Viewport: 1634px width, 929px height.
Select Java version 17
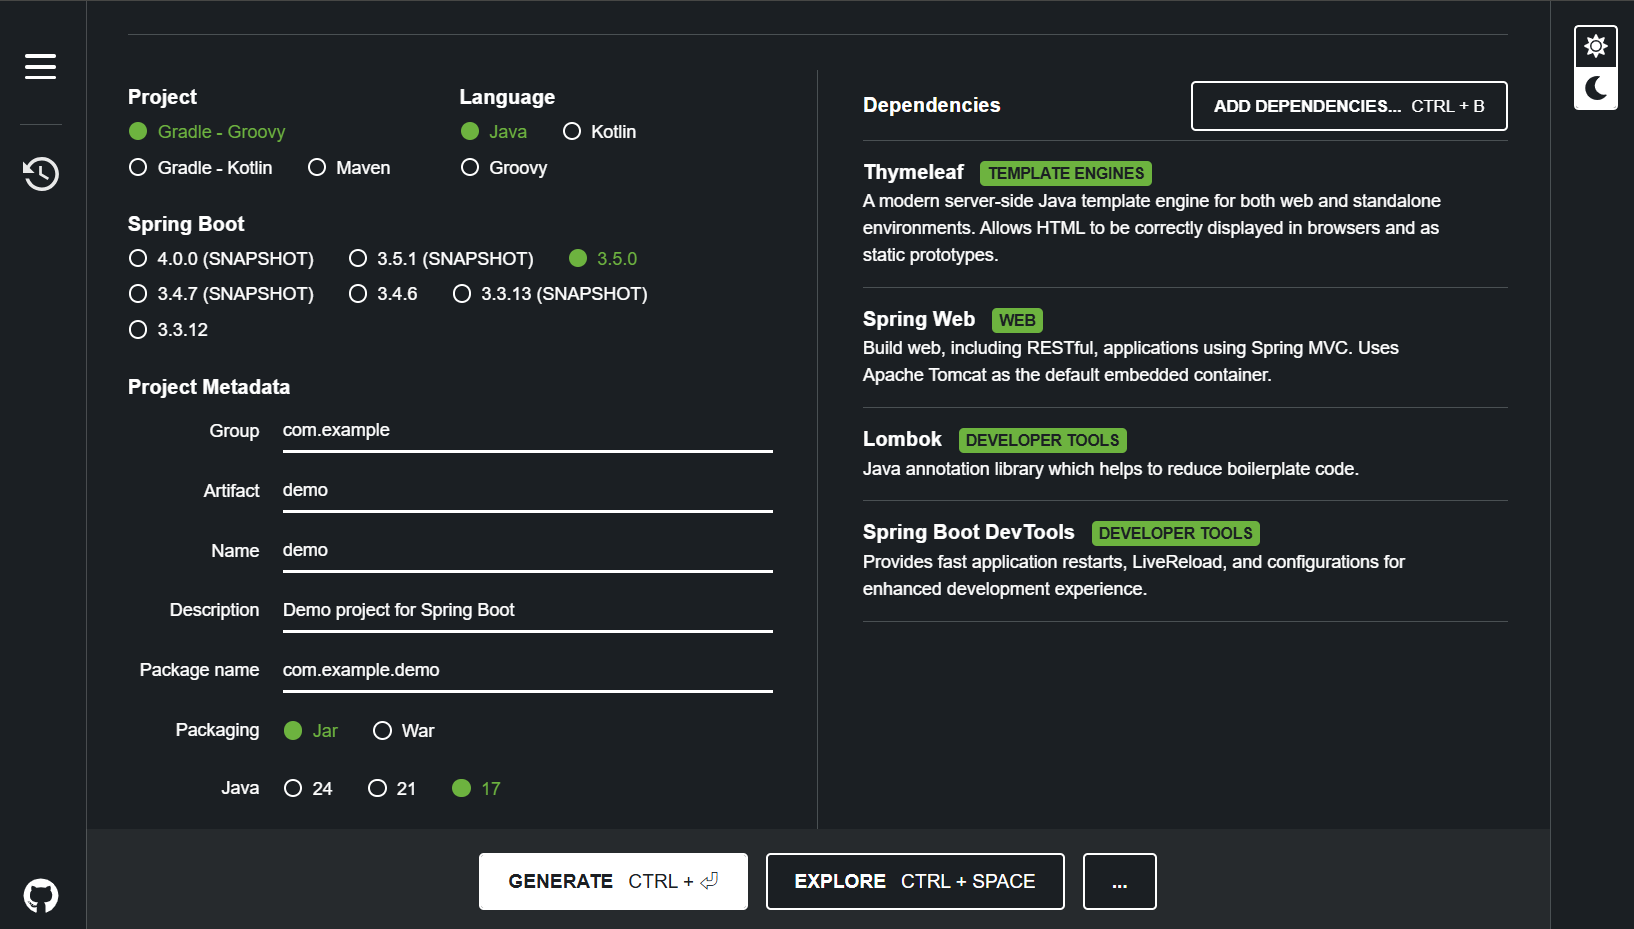point(476,789)
